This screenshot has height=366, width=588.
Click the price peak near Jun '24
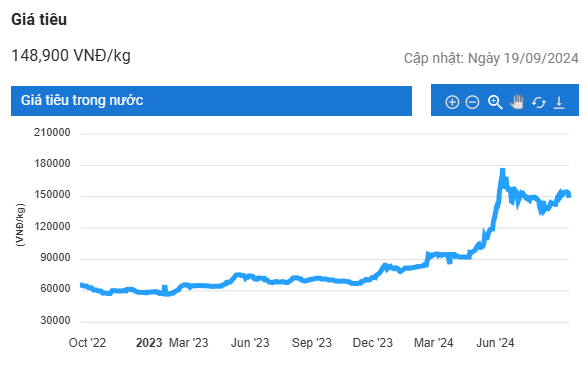point(502,171)
